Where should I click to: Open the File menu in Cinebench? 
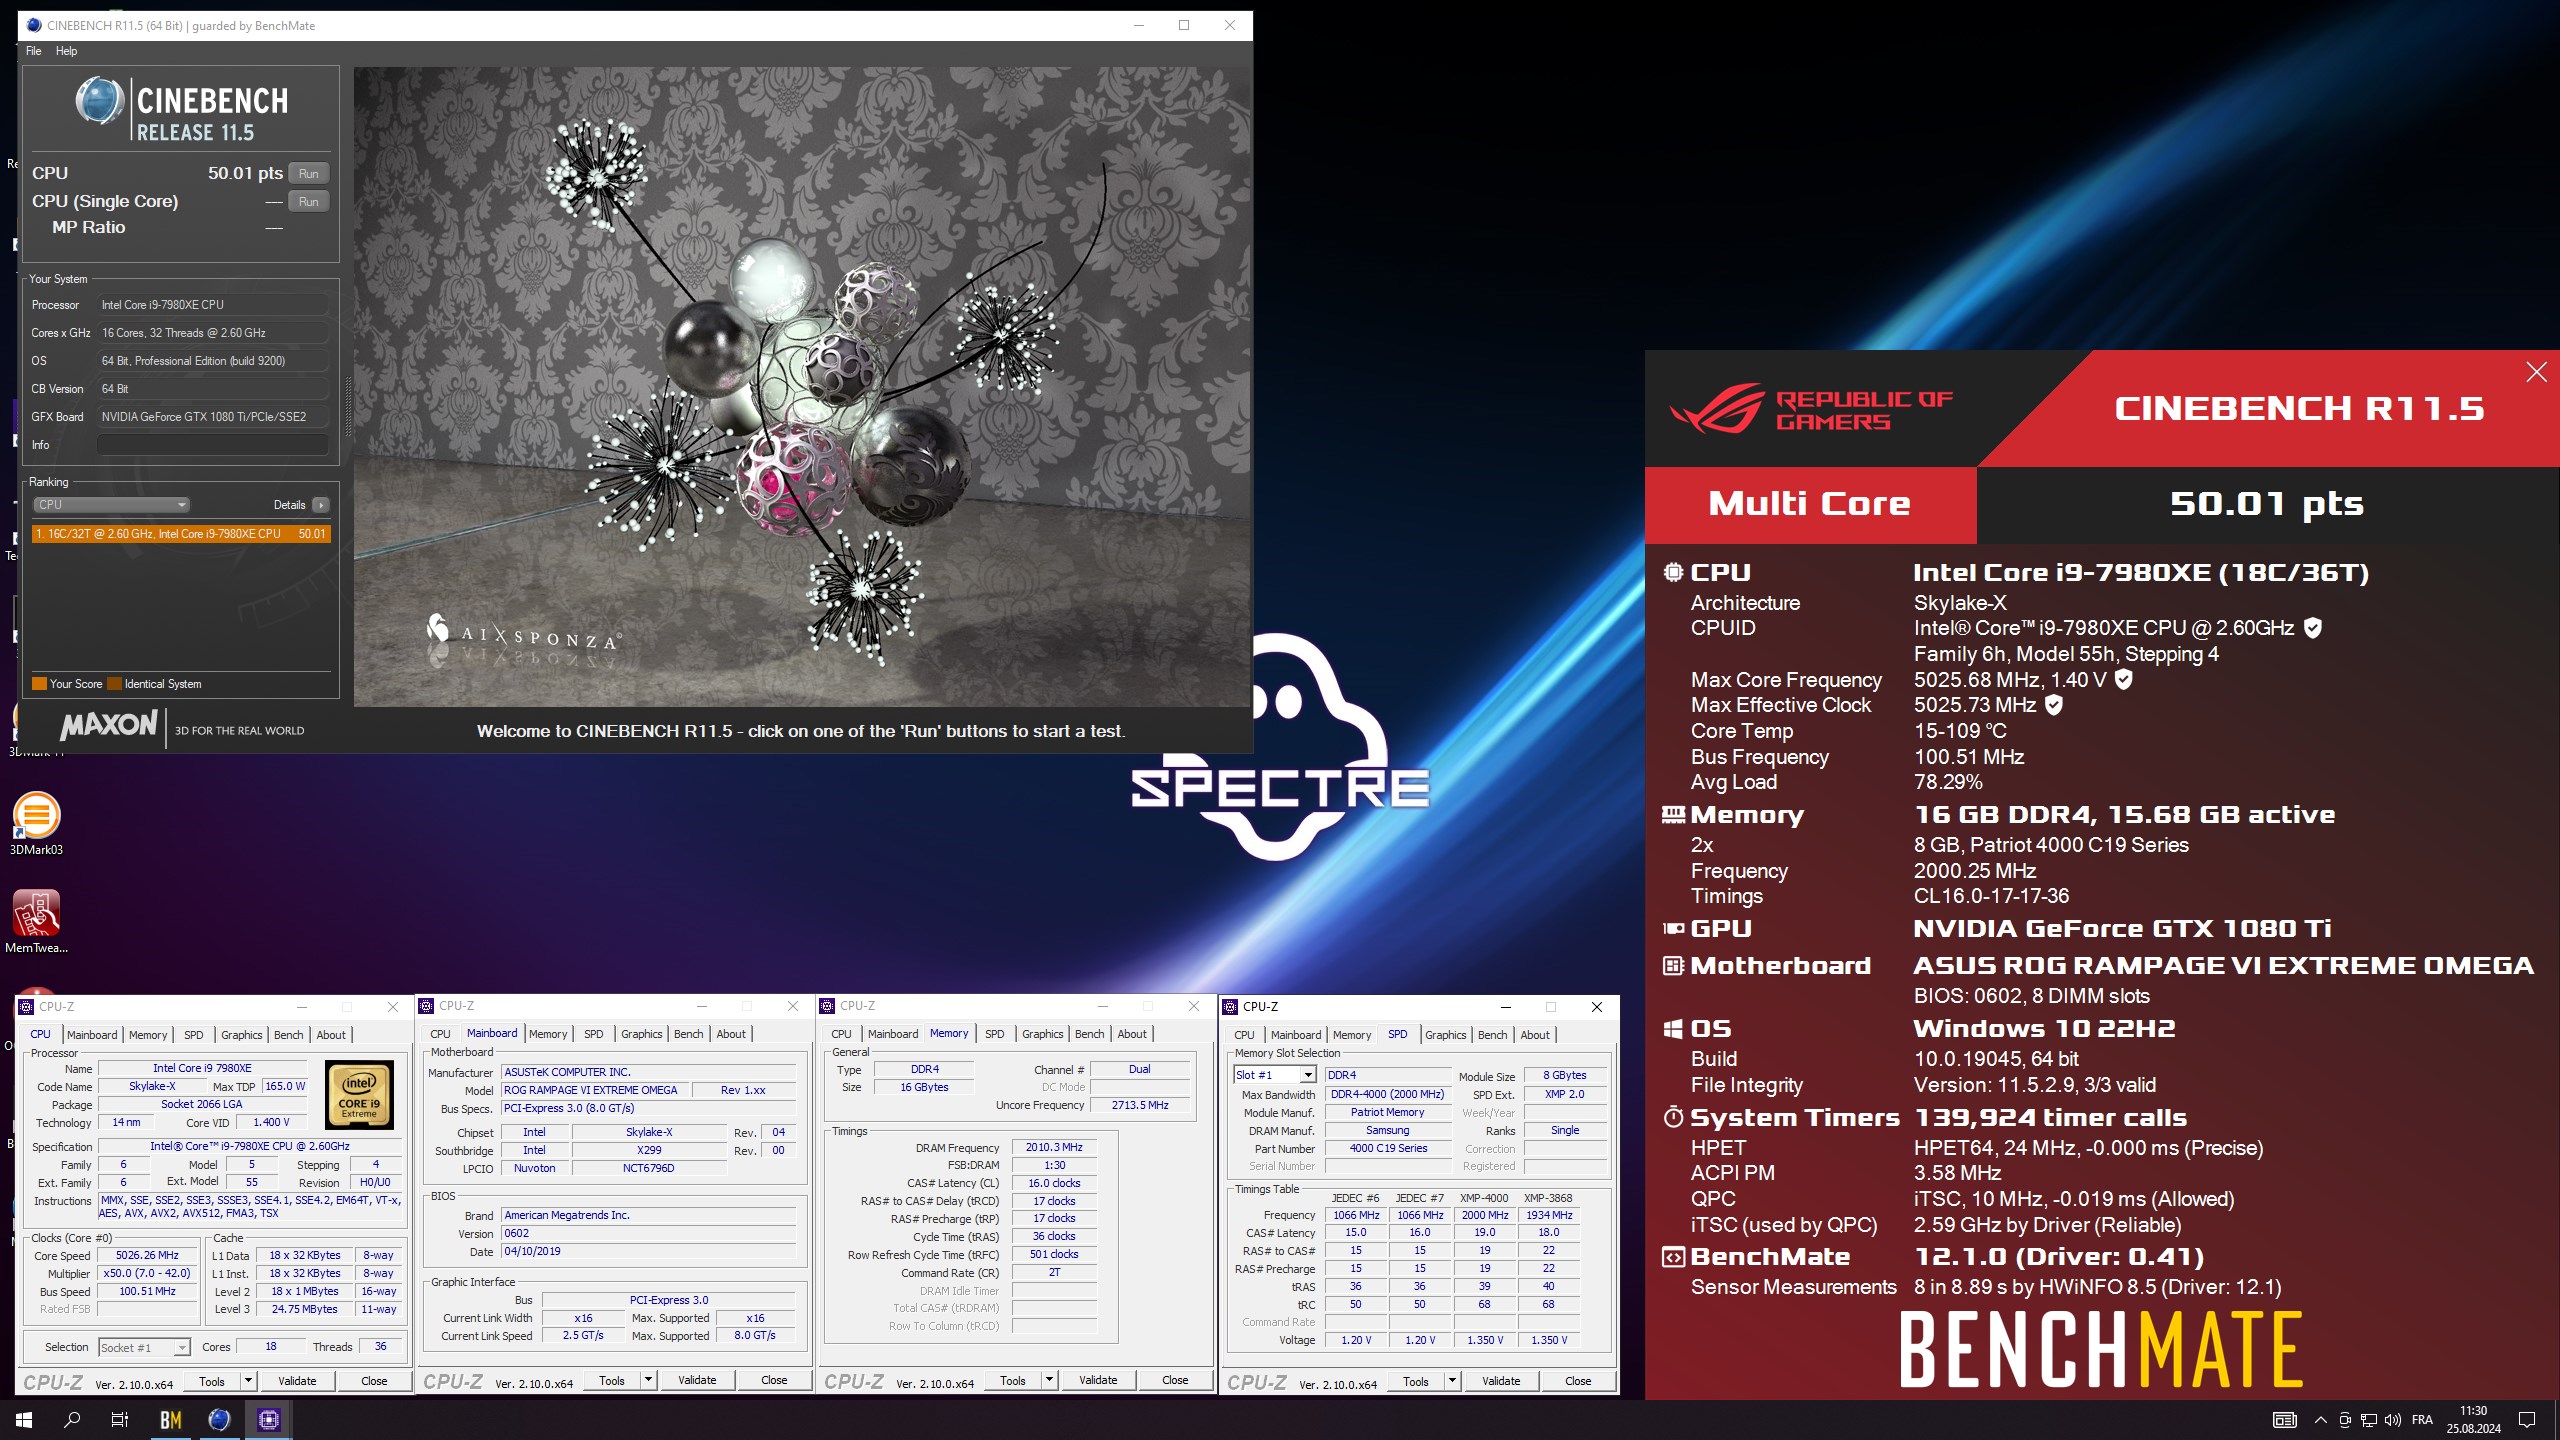tap(34, 51)
